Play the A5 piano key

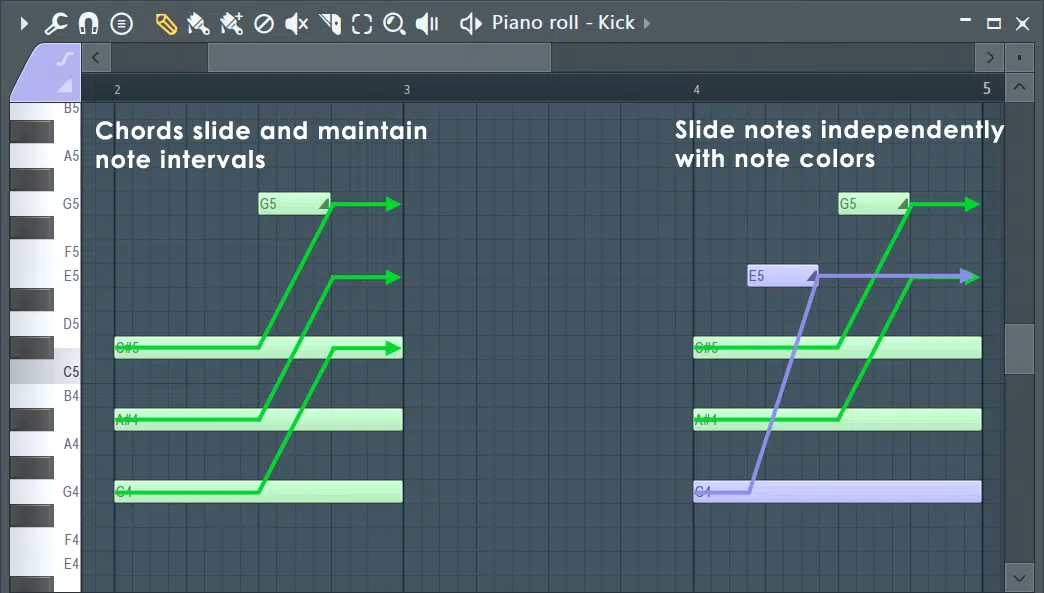click(x=45, y=156)
